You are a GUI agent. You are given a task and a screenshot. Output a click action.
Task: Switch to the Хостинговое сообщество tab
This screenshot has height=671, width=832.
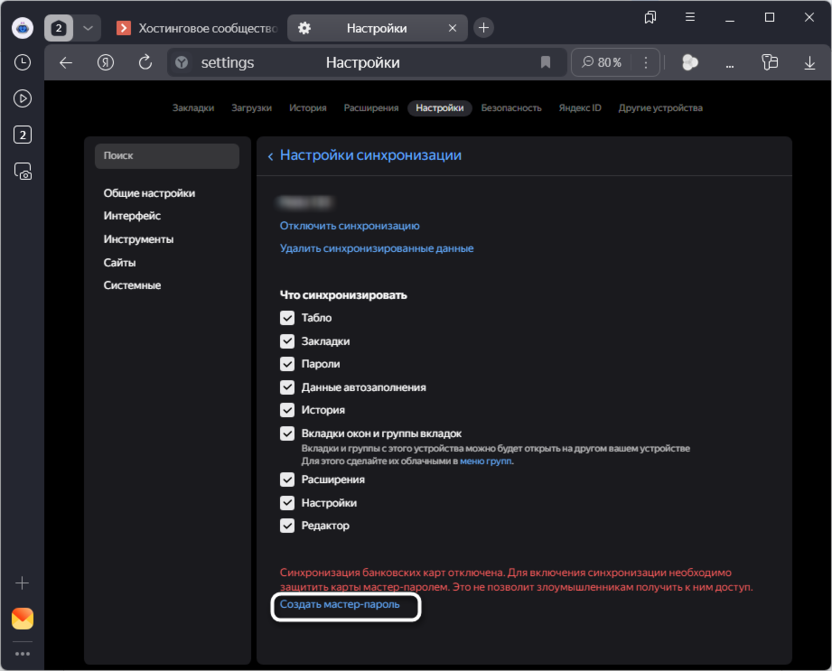(197, 28)
